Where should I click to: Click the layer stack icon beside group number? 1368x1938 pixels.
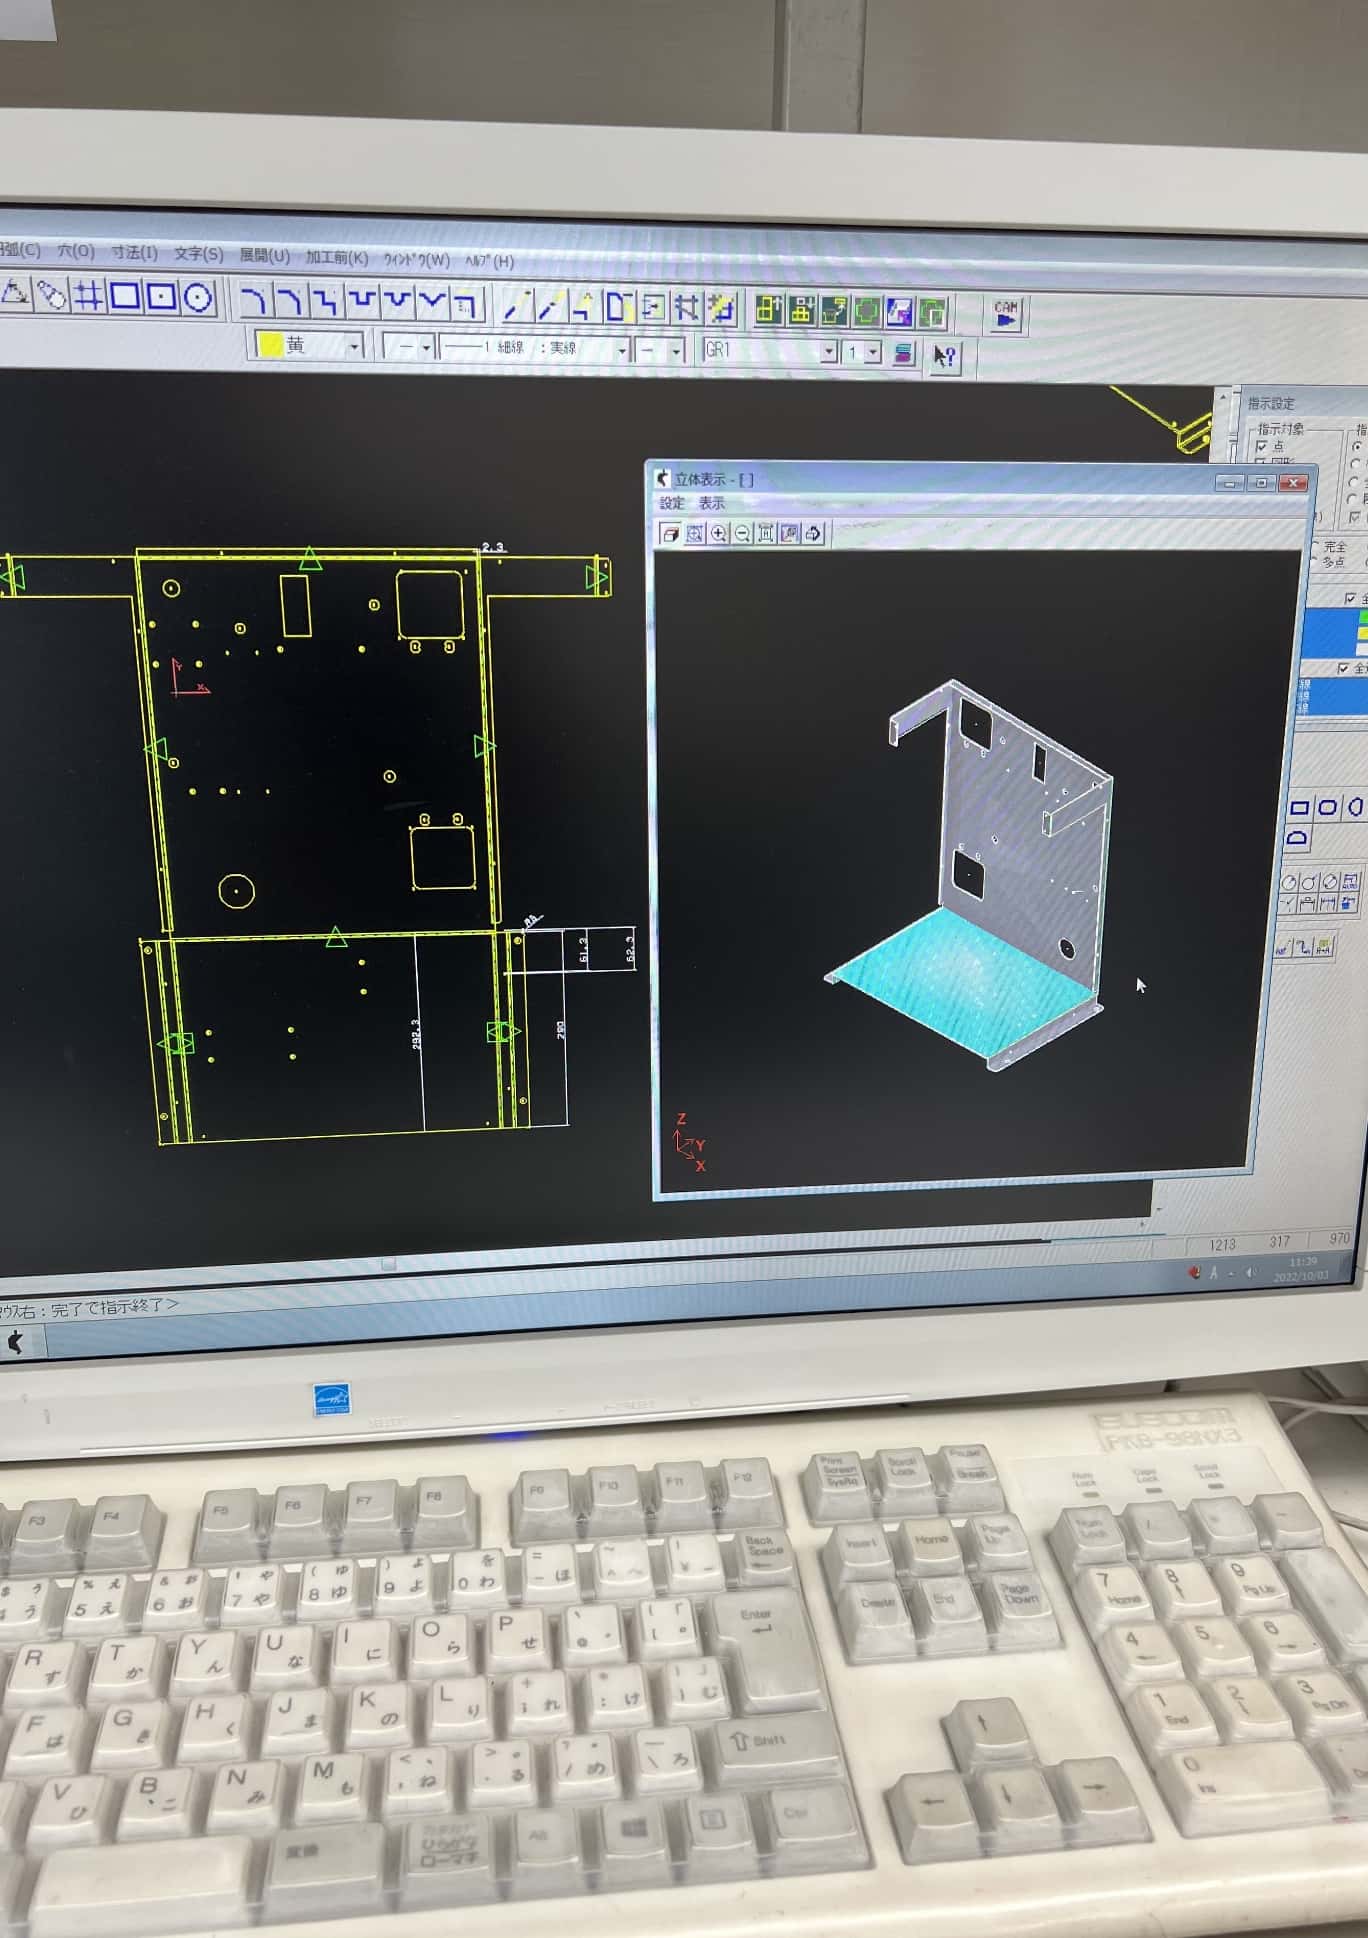click(x=903, y=353)
